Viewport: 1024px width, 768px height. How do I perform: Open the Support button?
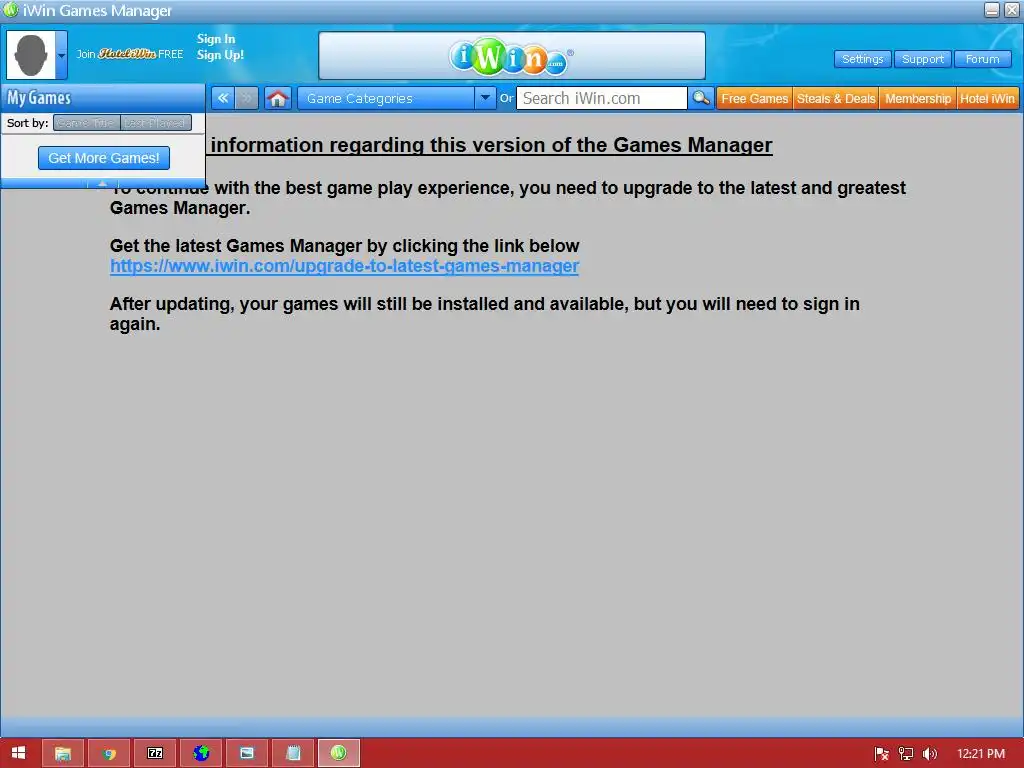click(923, 59)
